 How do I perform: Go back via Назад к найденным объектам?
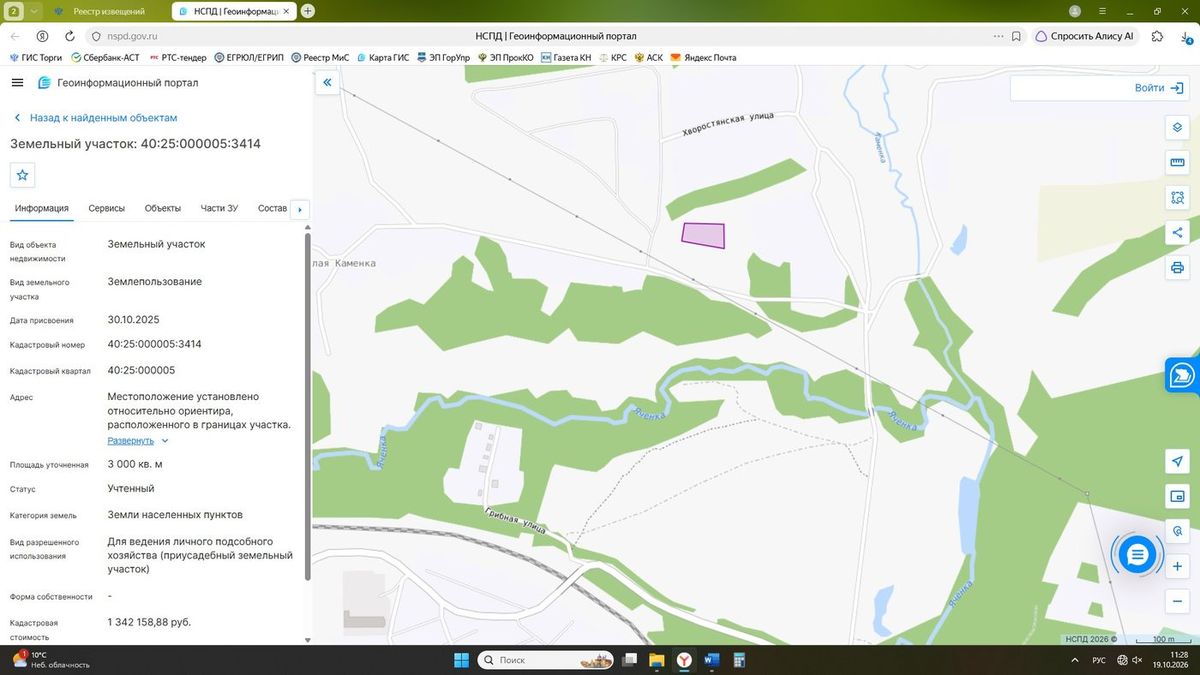[95, 118]
